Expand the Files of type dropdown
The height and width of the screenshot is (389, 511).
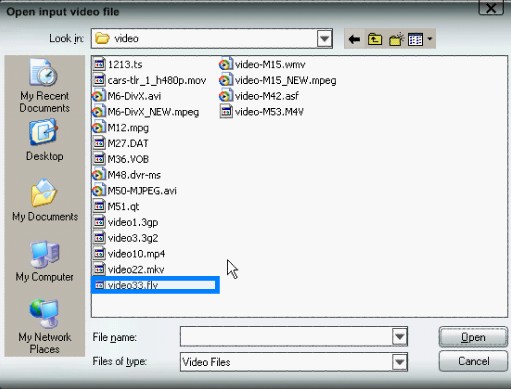click(x=400, y=362)
